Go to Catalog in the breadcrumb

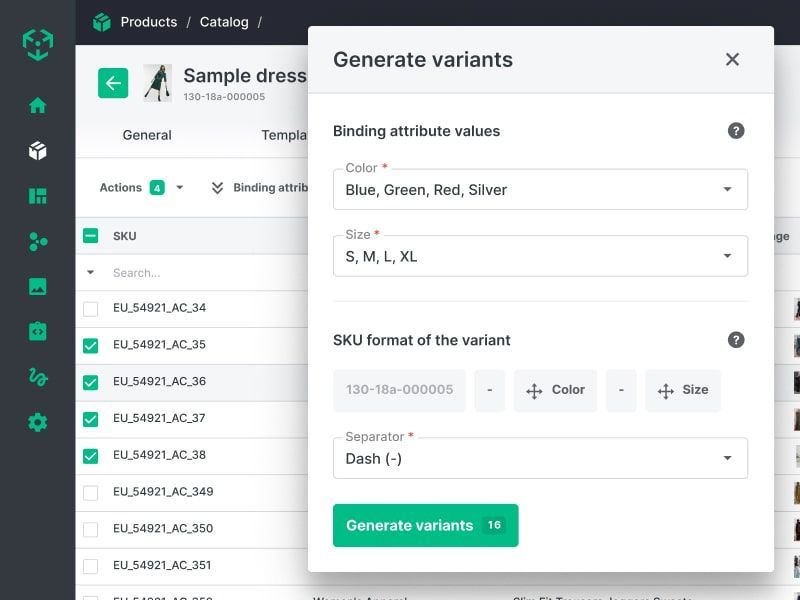tap(224, 22)
